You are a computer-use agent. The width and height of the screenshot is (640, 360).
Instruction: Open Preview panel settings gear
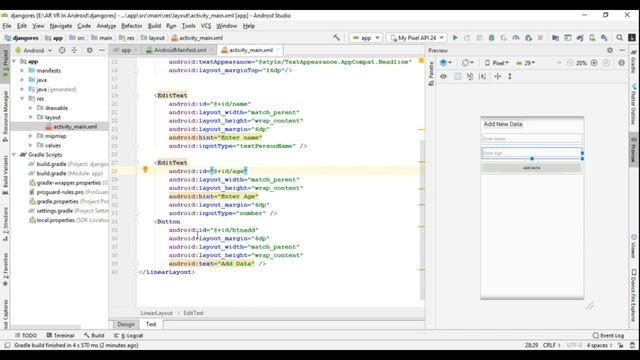click(x=610, y=50)
